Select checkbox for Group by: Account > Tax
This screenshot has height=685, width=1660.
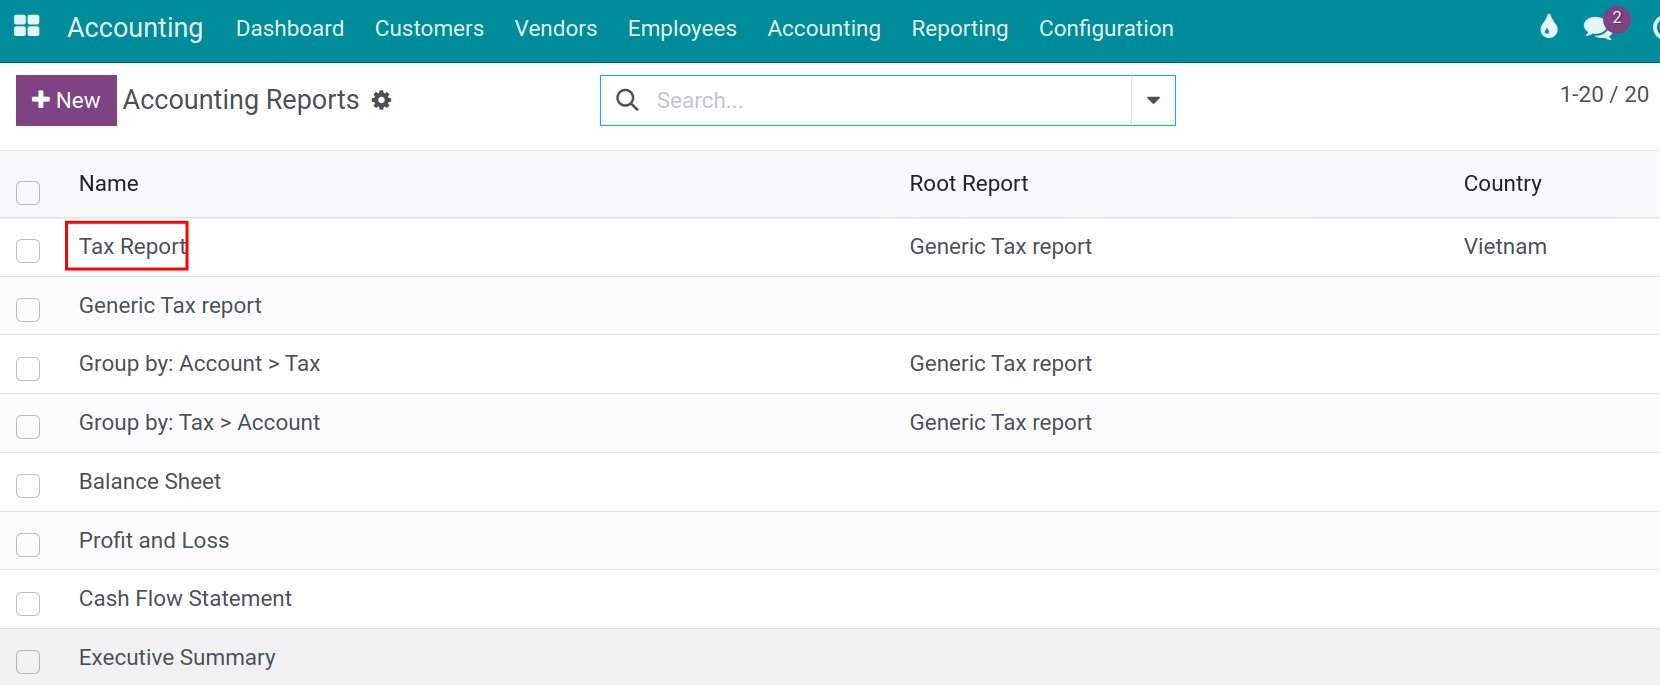pos(28,368)
